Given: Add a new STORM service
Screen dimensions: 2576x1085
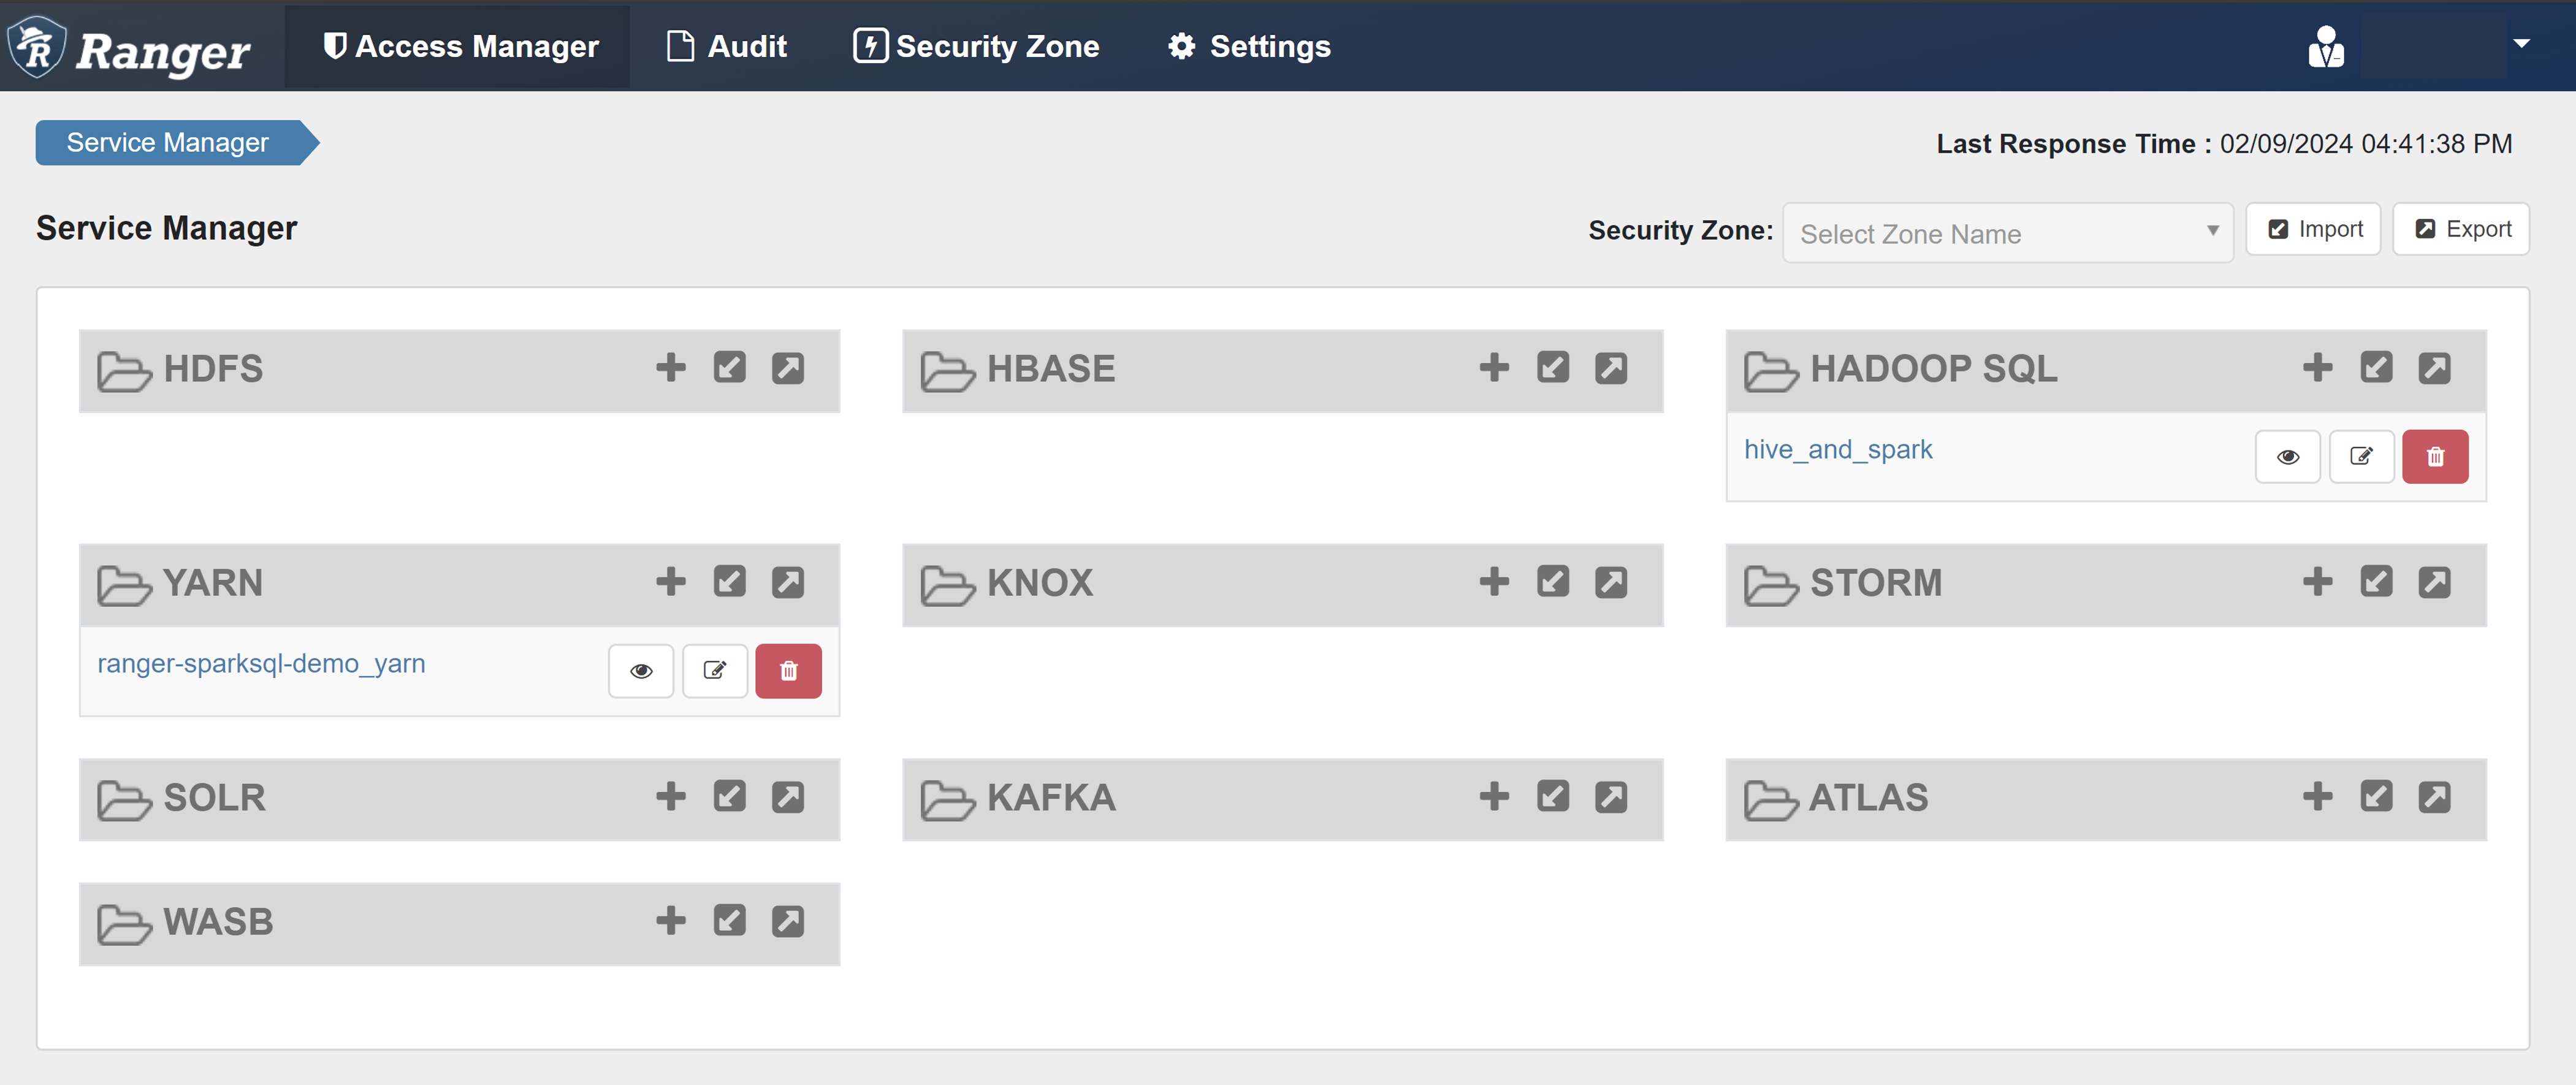Looking at the screenshot, I should point(2317,582).
